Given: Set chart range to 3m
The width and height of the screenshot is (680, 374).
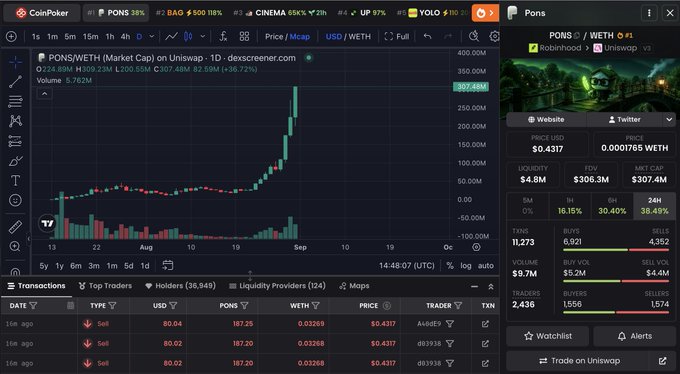Looking at the screenshot, I should tap(94, 266).
